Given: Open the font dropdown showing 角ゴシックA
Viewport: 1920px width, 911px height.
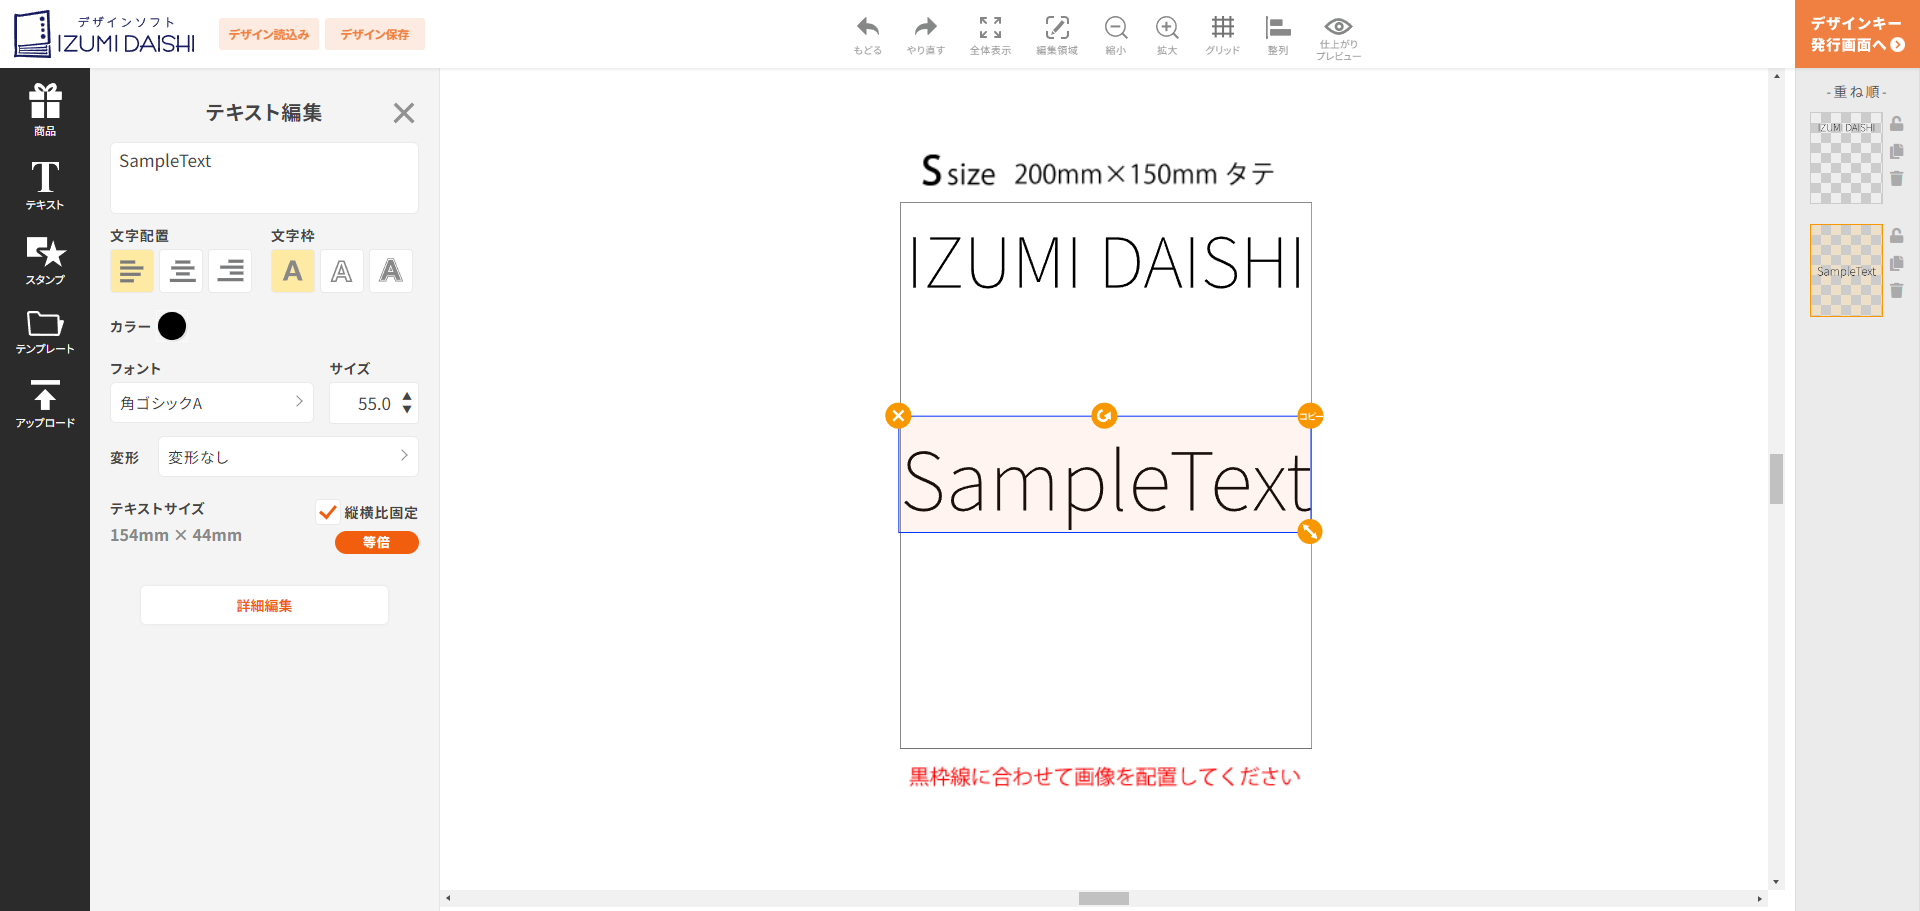Looking at the screenshot, I should click(x=211, y=403).
